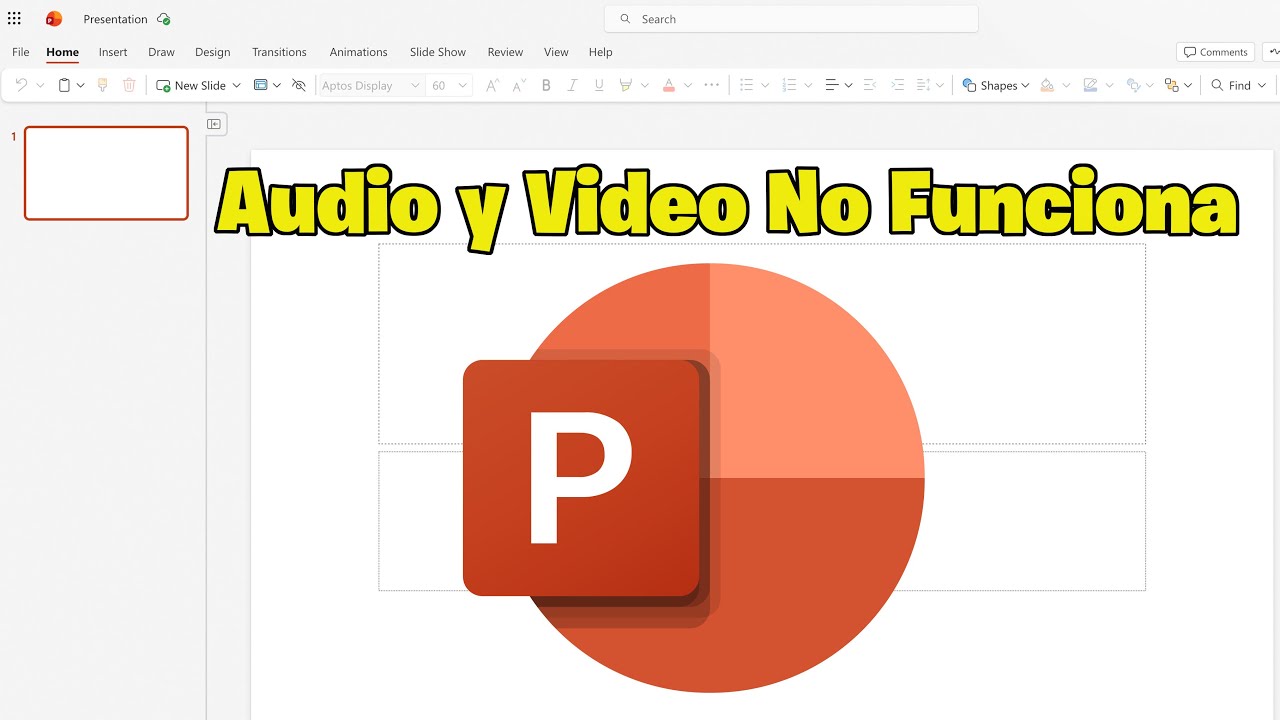Open the Animations tab
The image size is (1280, 720).
(x=358, y=52)
